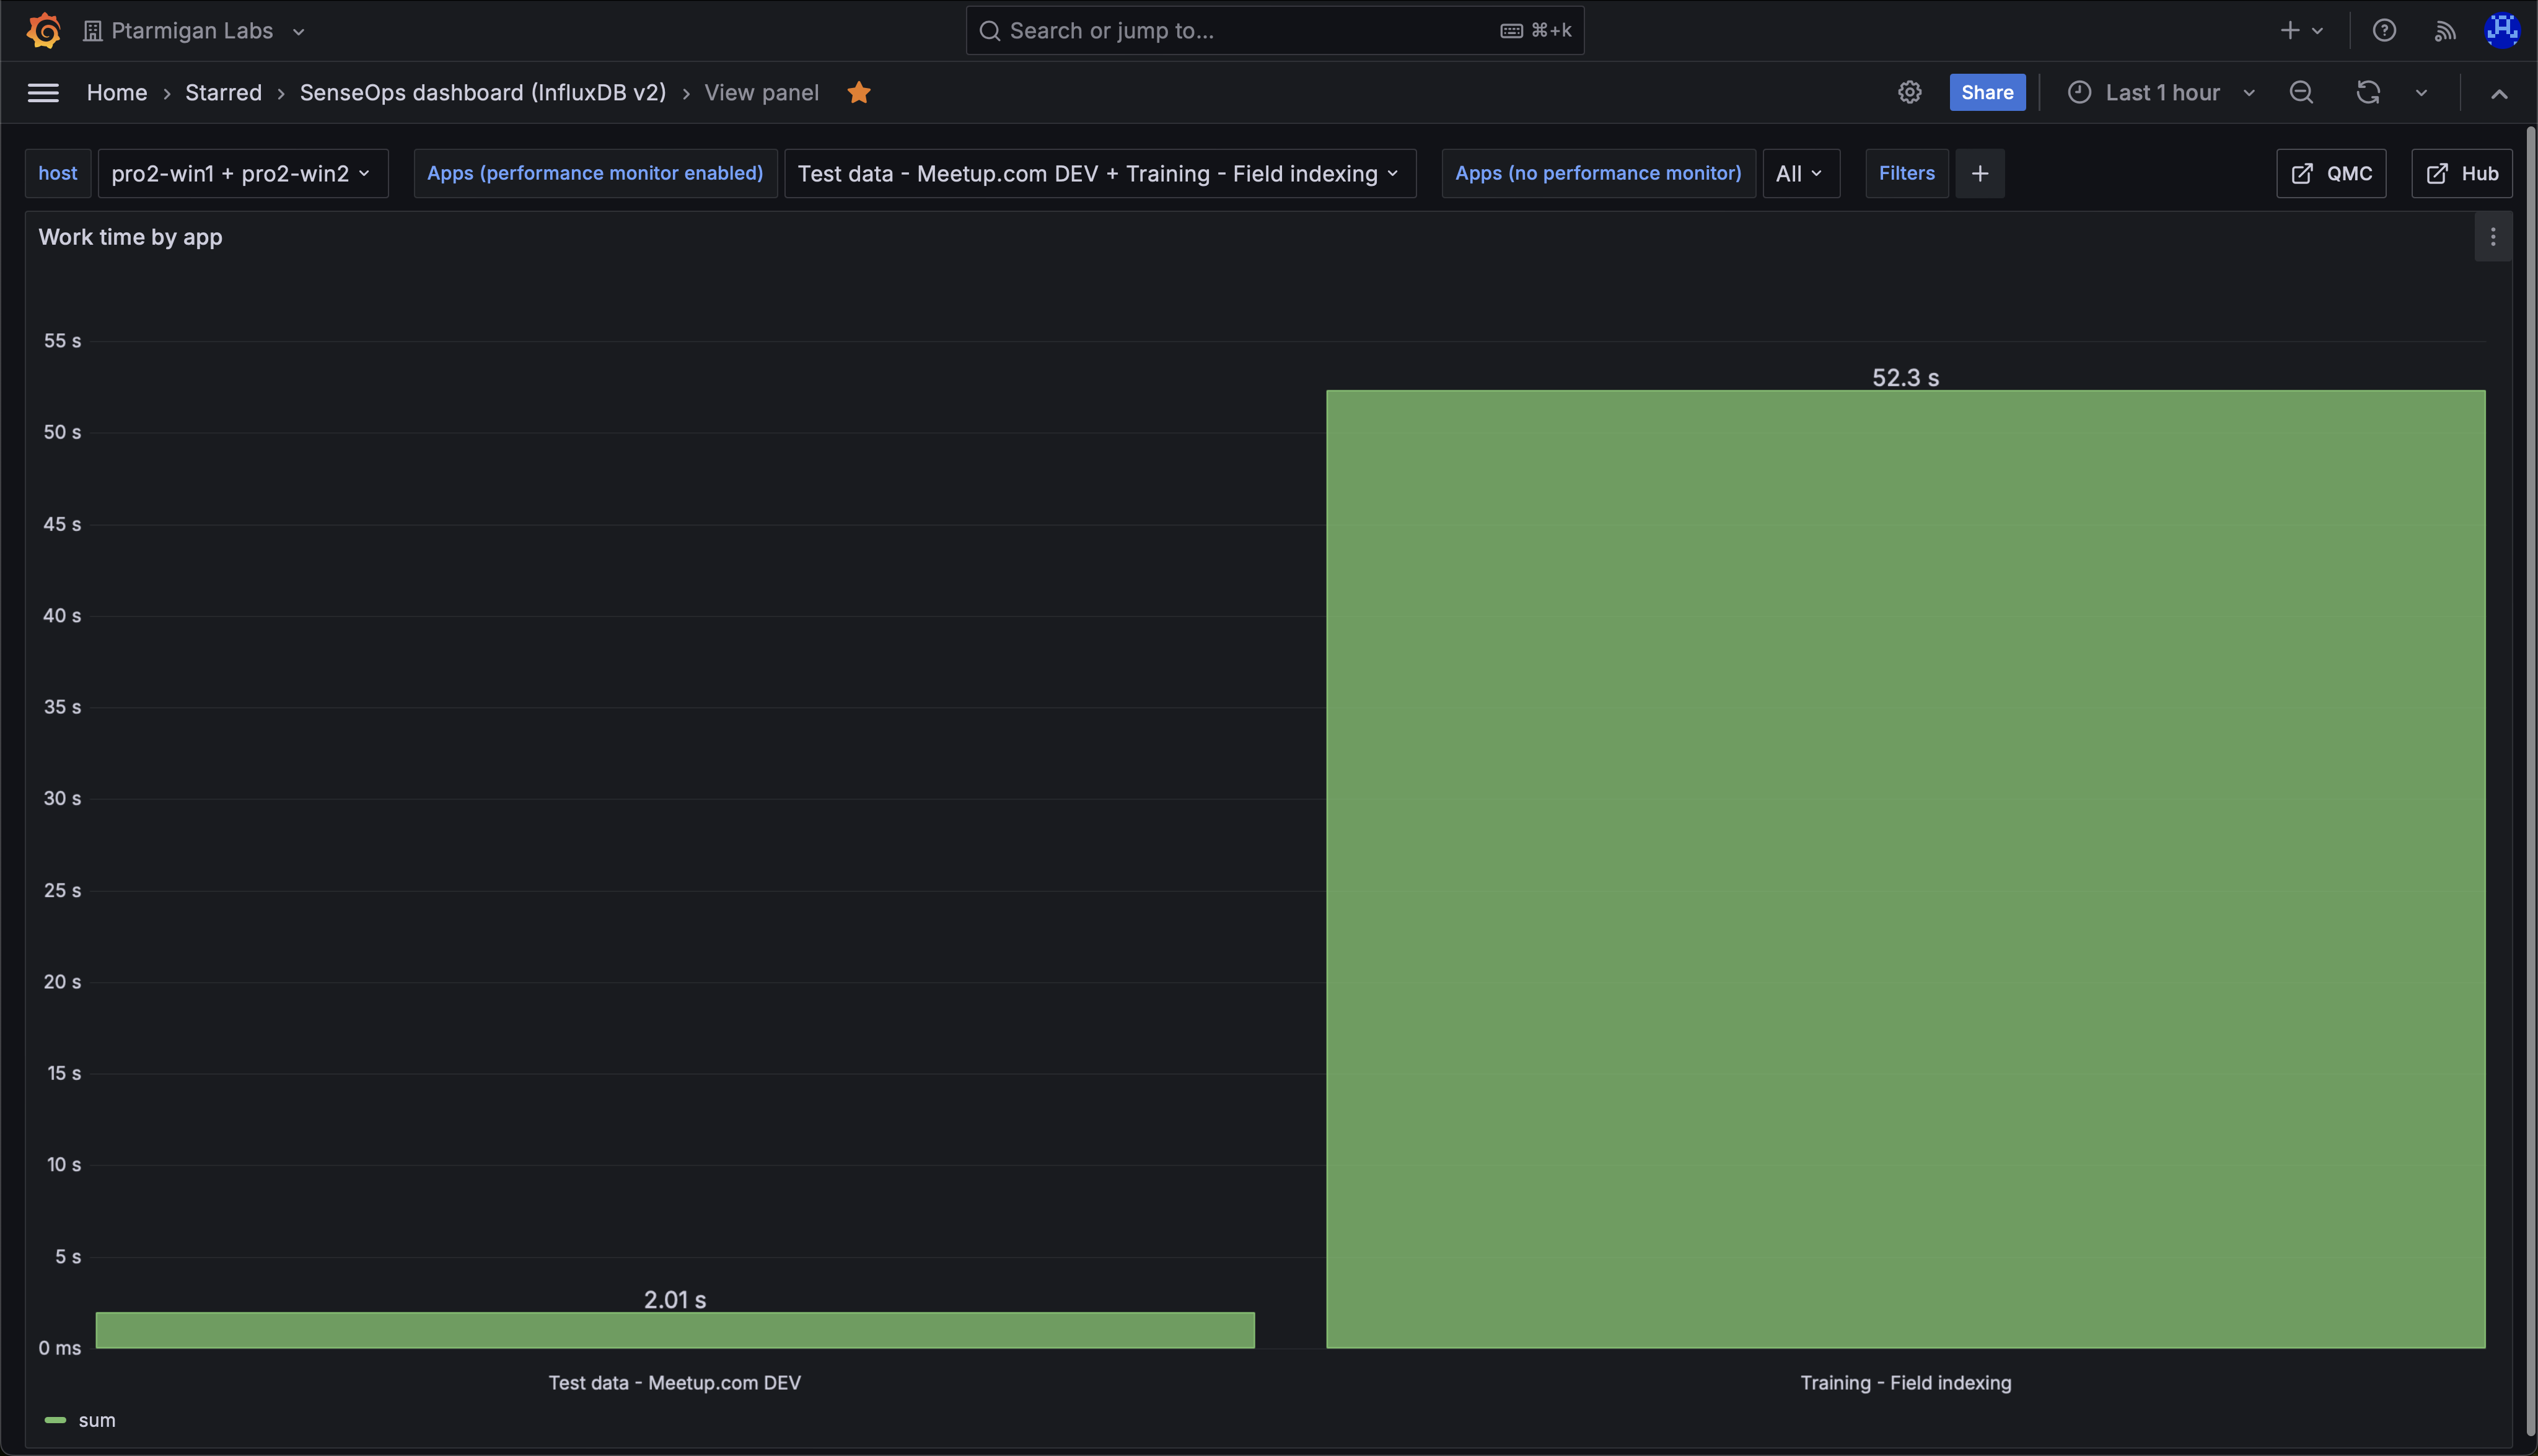The image size is (2538, 1456).
Task: Open the hamburger navigation menu
Action: click(43, 93)
